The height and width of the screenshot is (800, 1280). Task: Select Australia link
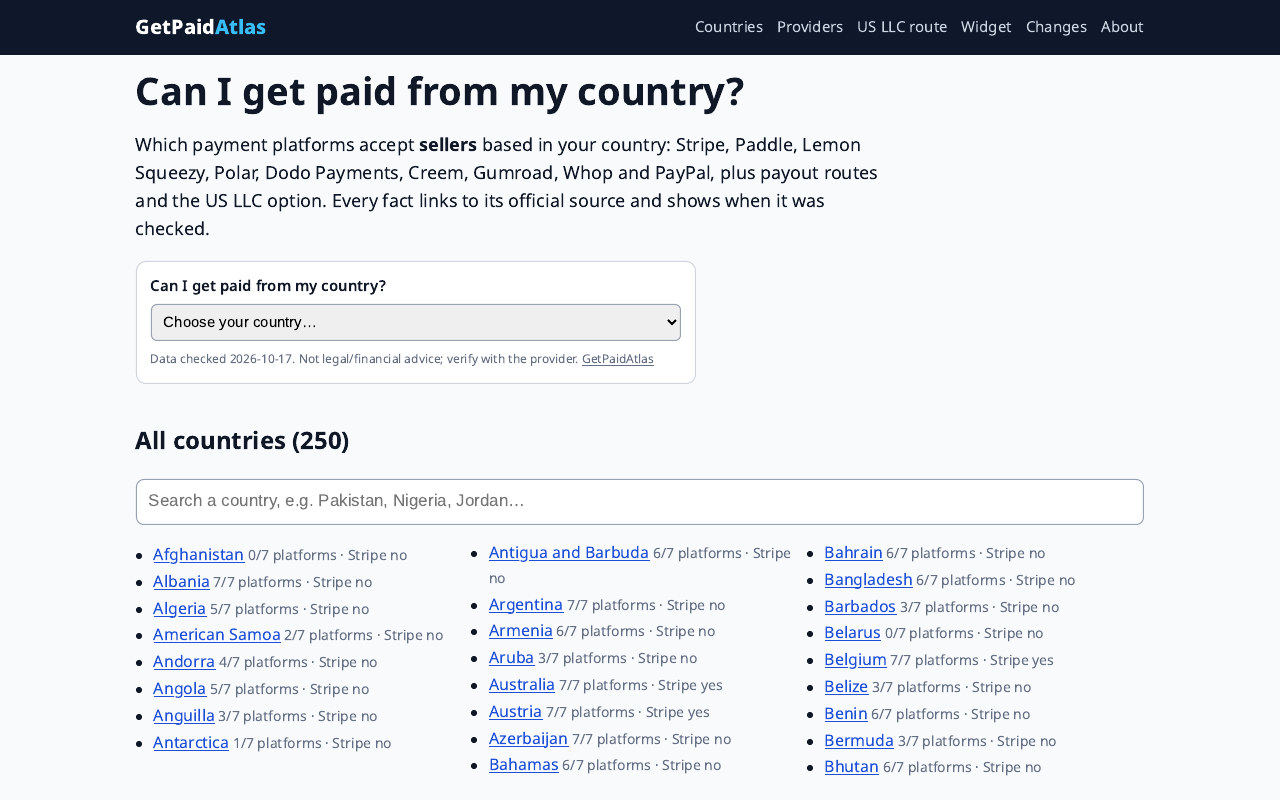click(x=522, y=684)
